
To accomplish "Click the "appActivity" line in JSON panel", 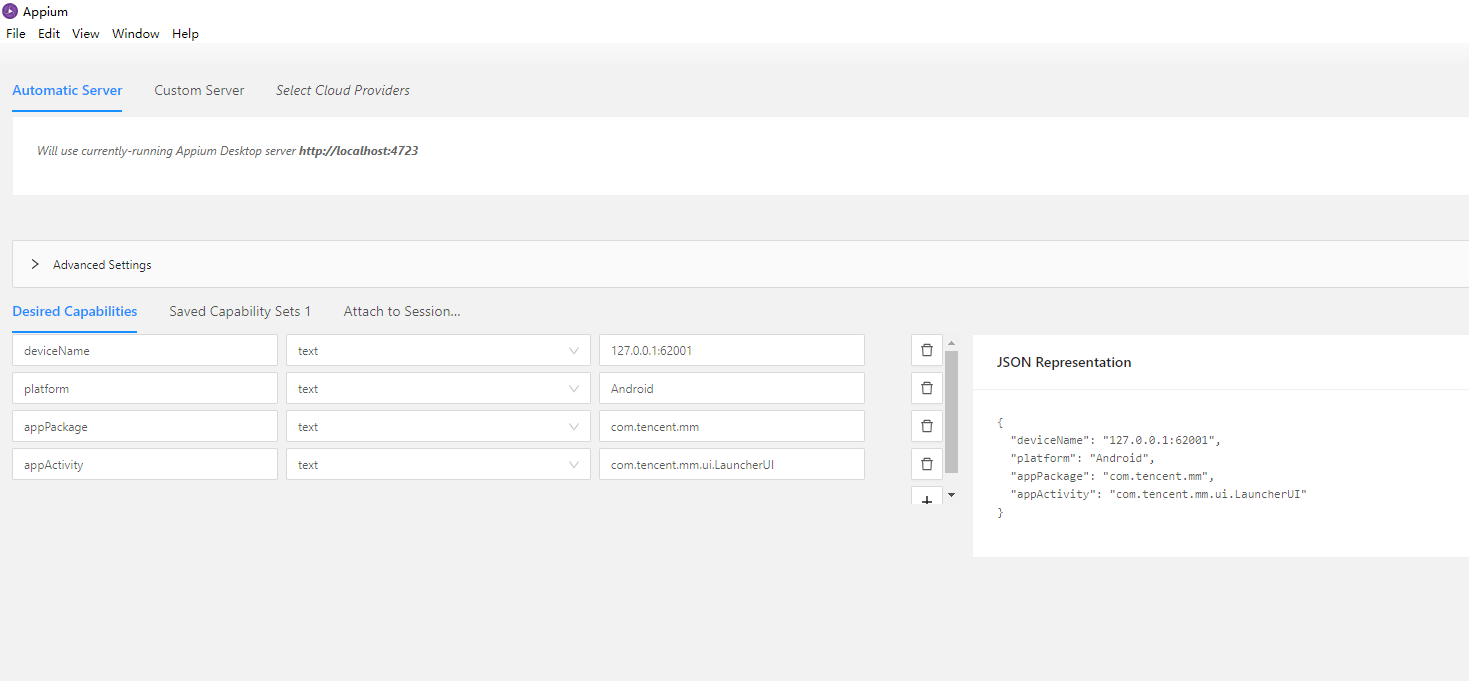I will (1159, 494).
